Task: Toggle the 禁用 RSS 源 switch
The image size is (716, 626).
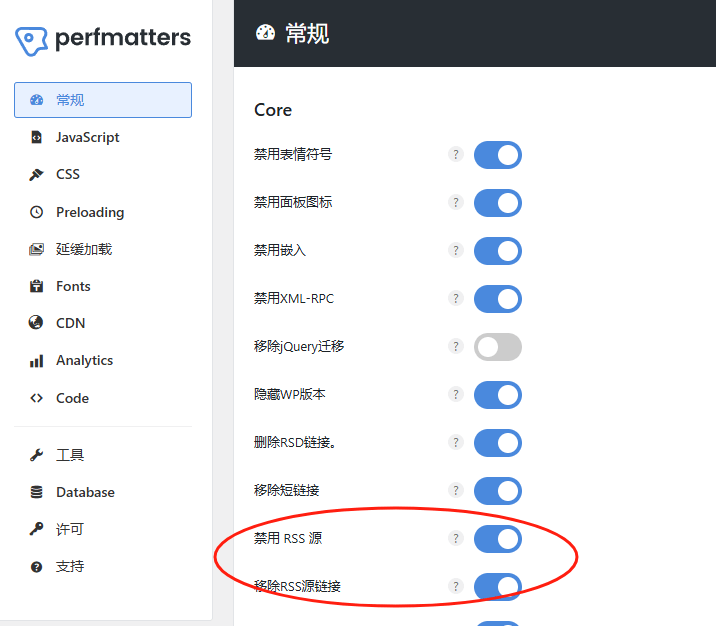Action: pos(498,539)
